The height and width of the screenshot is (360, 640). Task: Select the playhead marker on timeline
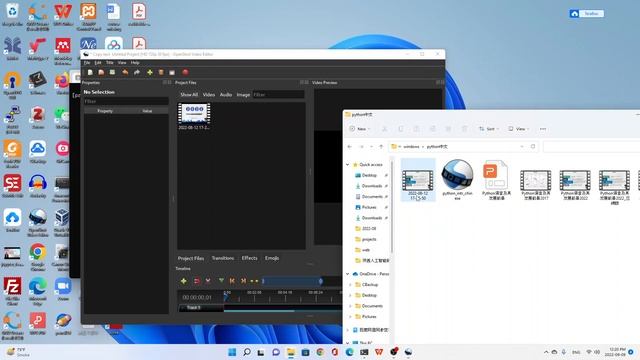click(x=226, y=296)
